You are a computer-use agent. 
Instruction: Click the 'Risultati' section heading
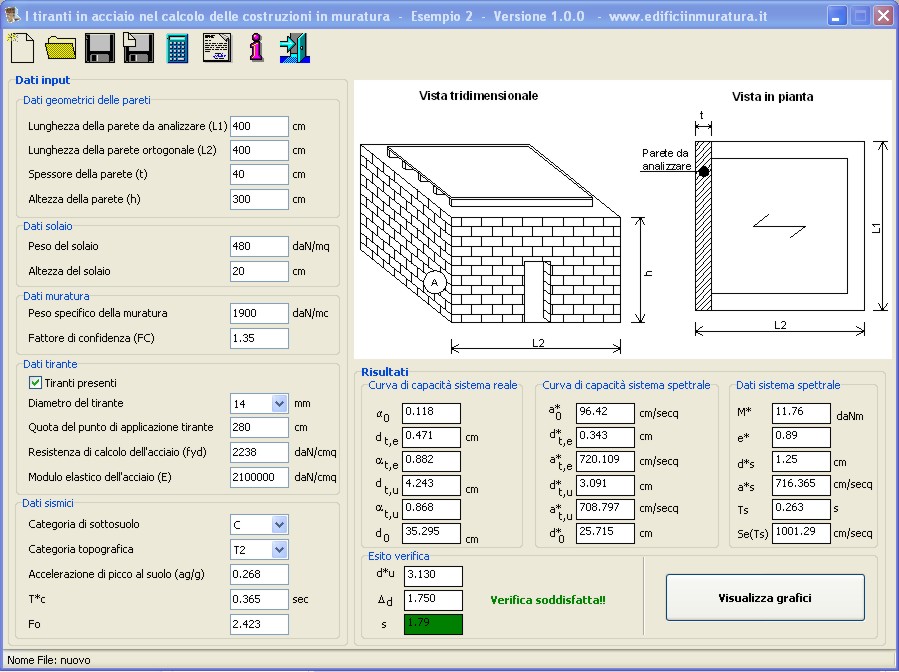[x=385, y=372]
